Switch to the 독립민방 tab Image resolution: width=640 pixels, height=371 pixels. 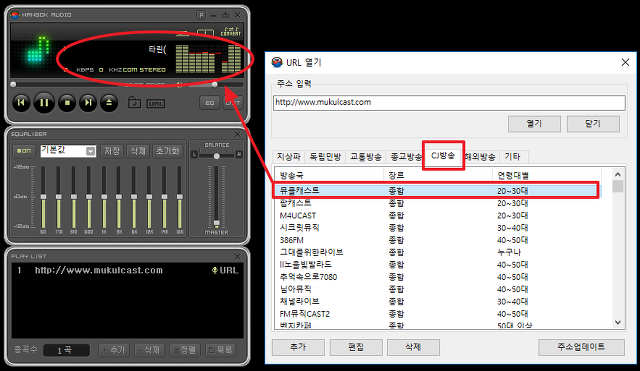(x=325, y=157)
